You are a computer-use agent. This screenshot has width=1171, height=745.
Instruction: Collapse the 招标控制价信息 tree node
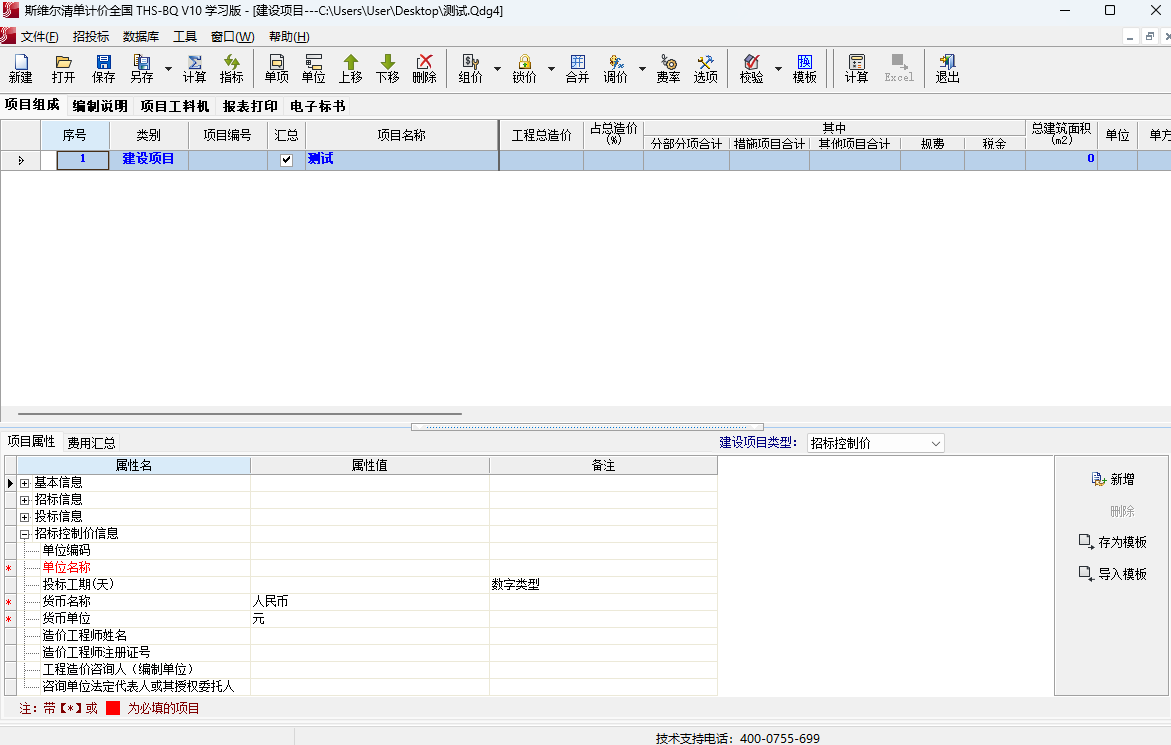(25, 534)
